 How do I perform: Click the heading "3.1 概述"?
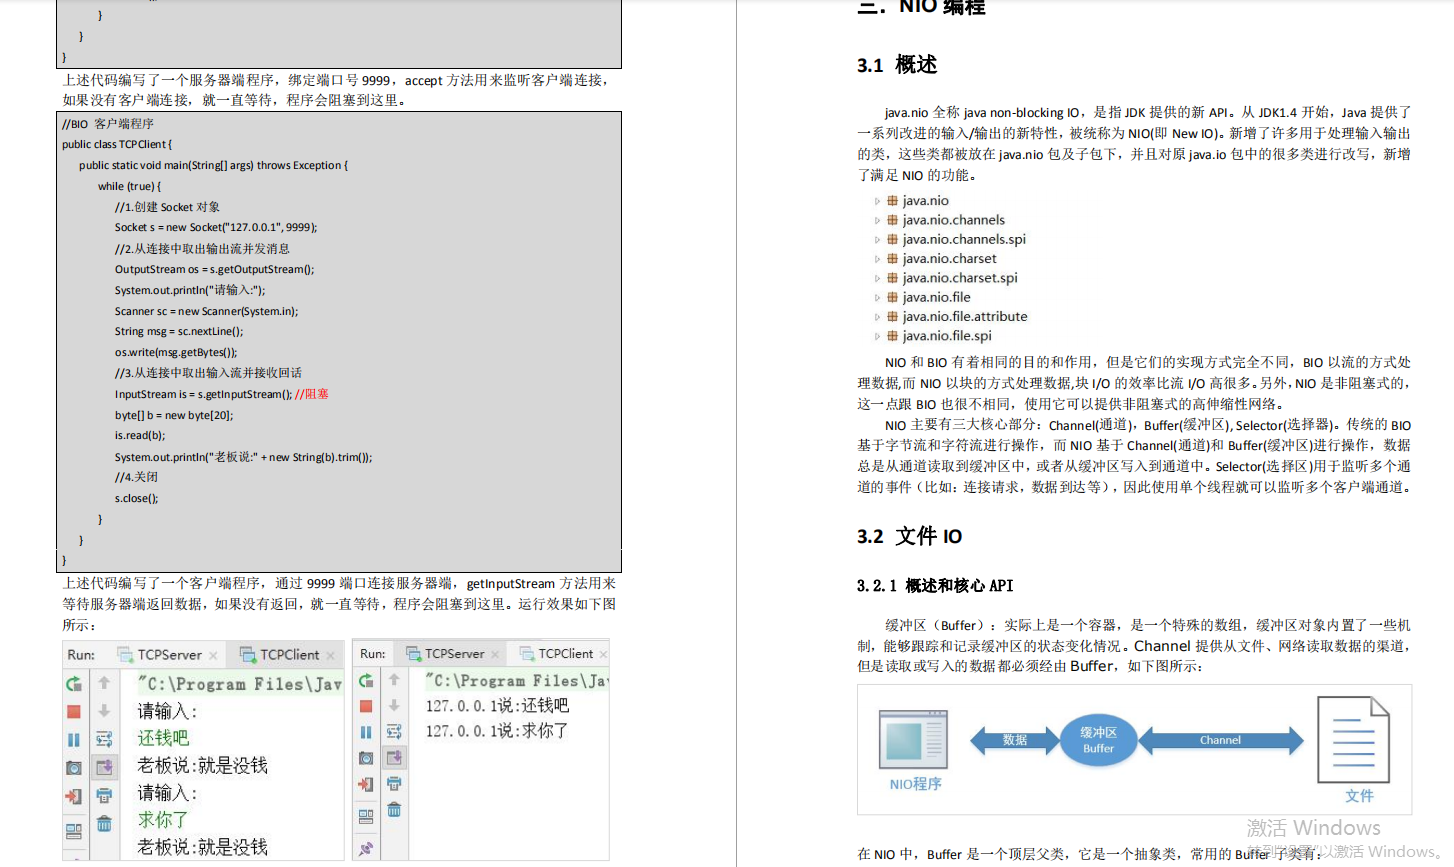tap(897, 65)
